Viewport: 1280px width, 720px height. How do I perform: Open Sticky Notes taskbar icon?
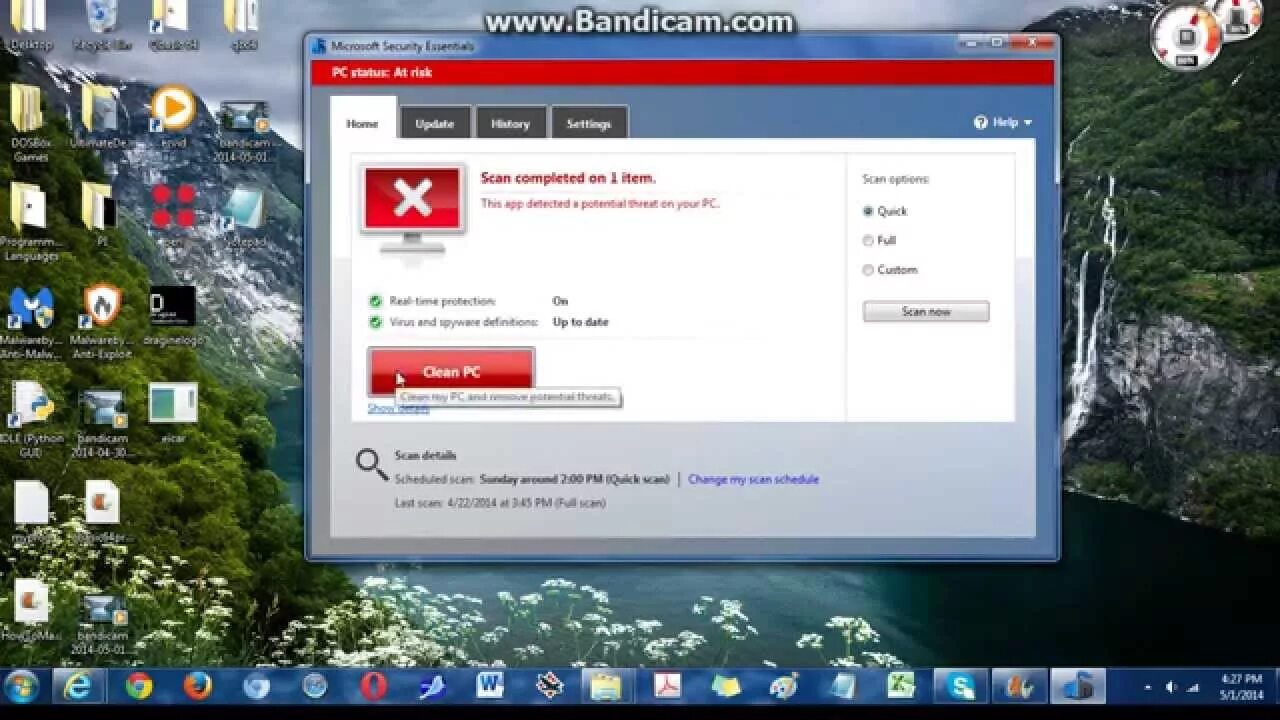click(726, 686)
